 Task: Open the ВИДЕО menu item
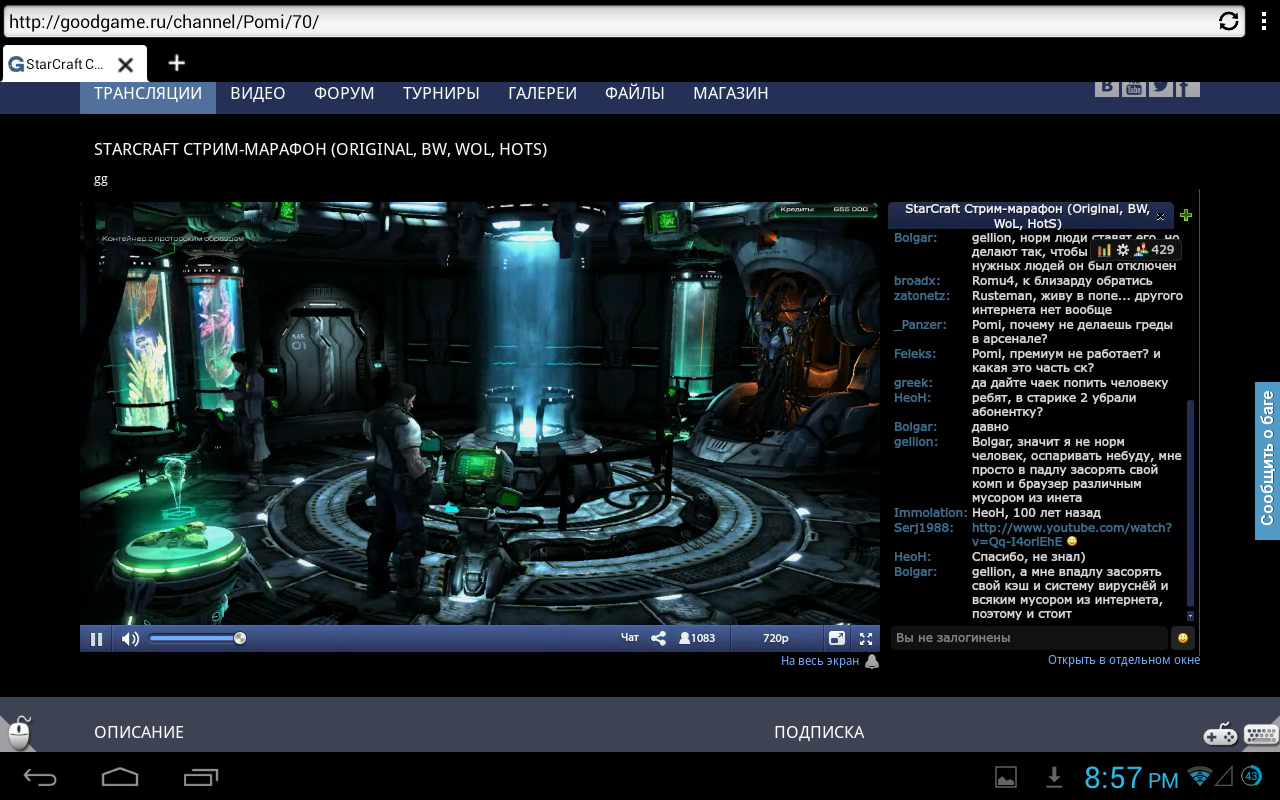pyautogui.click(x=258, y=93)
